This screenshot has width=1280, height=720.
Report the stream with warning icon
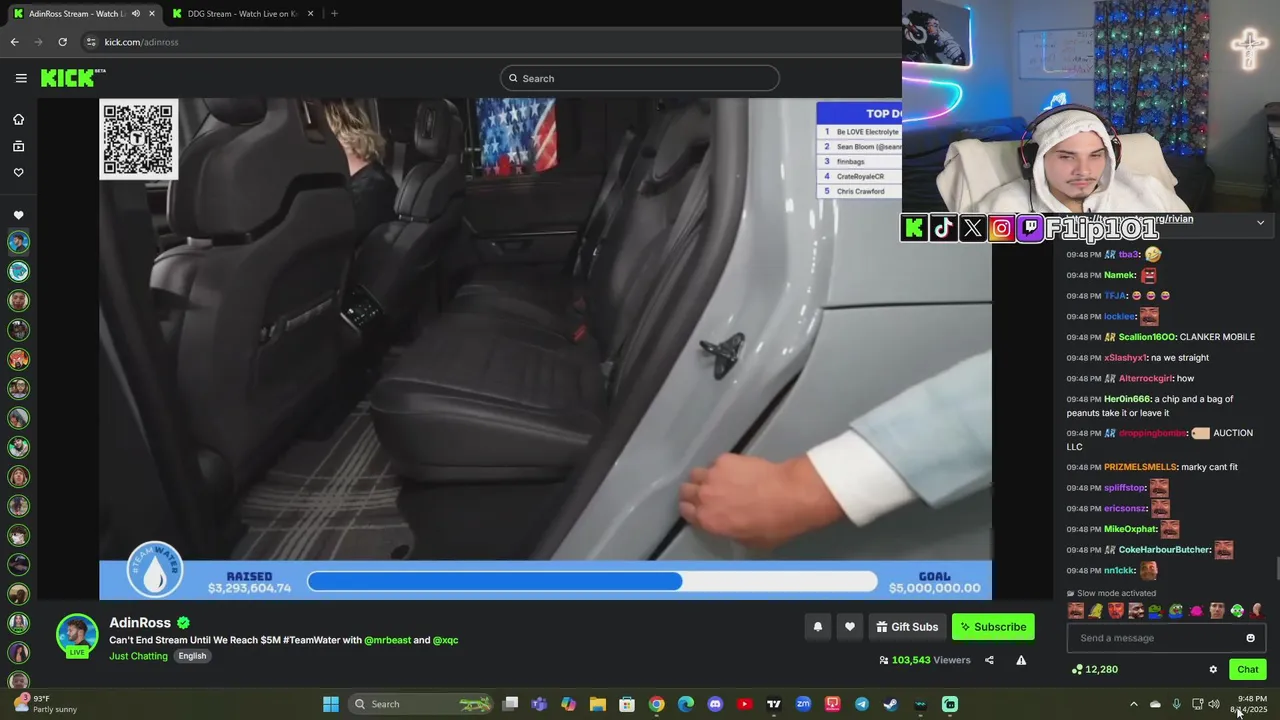[x=1021, y=660]
